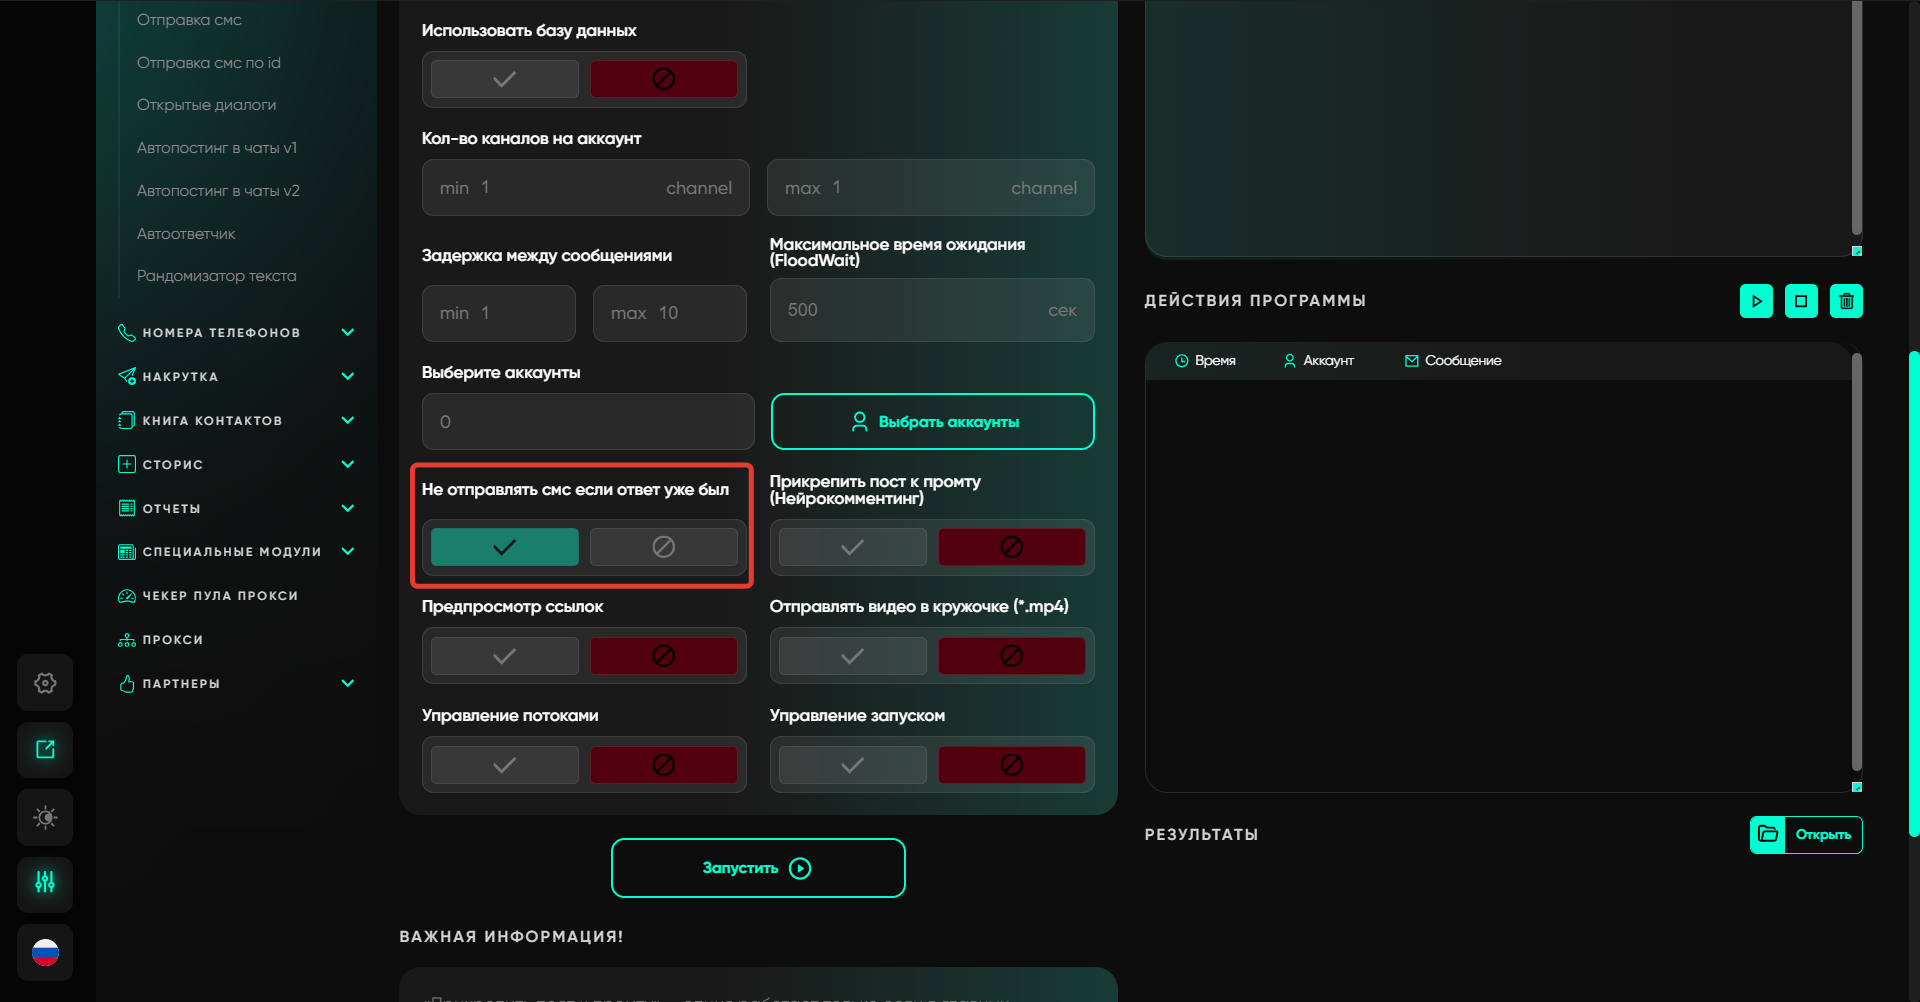The height and width of the screenshot is (1002, 1920).
Task: Open Автоответчик menu item
Action: click(186, 234)
